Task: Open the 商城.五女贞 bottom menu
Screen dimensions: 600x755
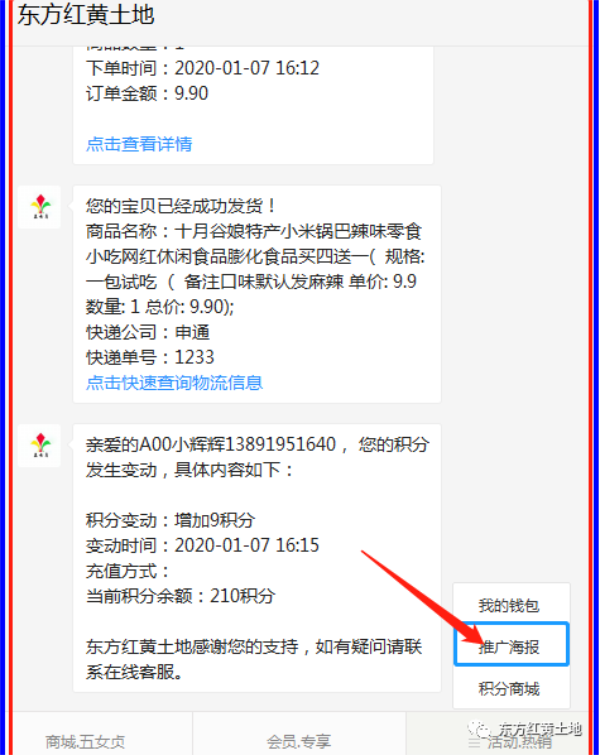Action: click(86, 742)
